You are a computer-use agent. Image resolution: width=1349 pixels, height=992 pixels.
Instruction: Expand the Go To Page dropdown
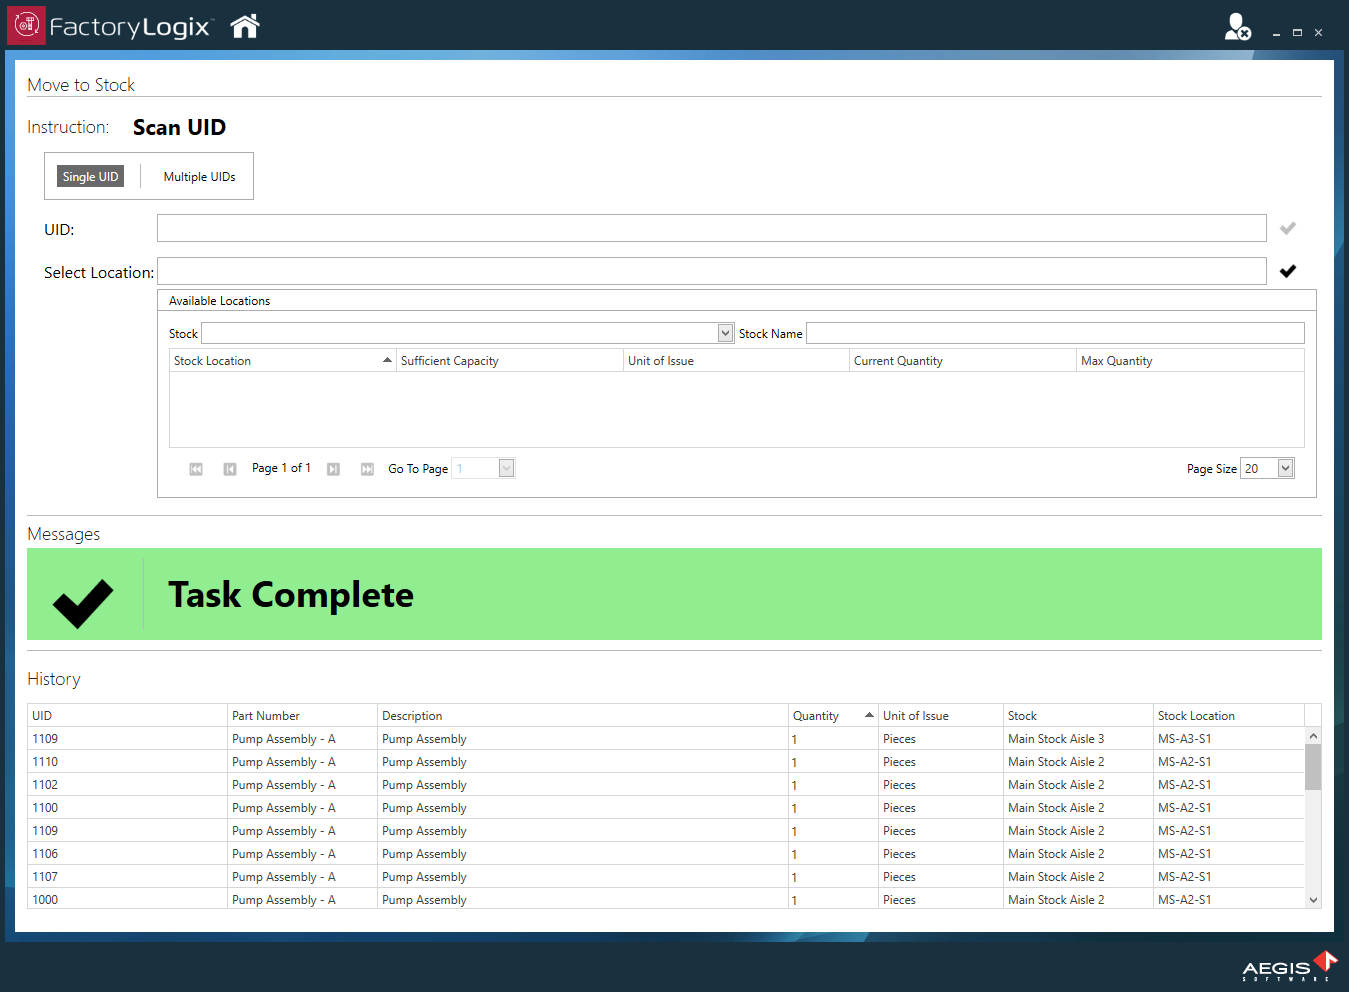coord(505,468)
